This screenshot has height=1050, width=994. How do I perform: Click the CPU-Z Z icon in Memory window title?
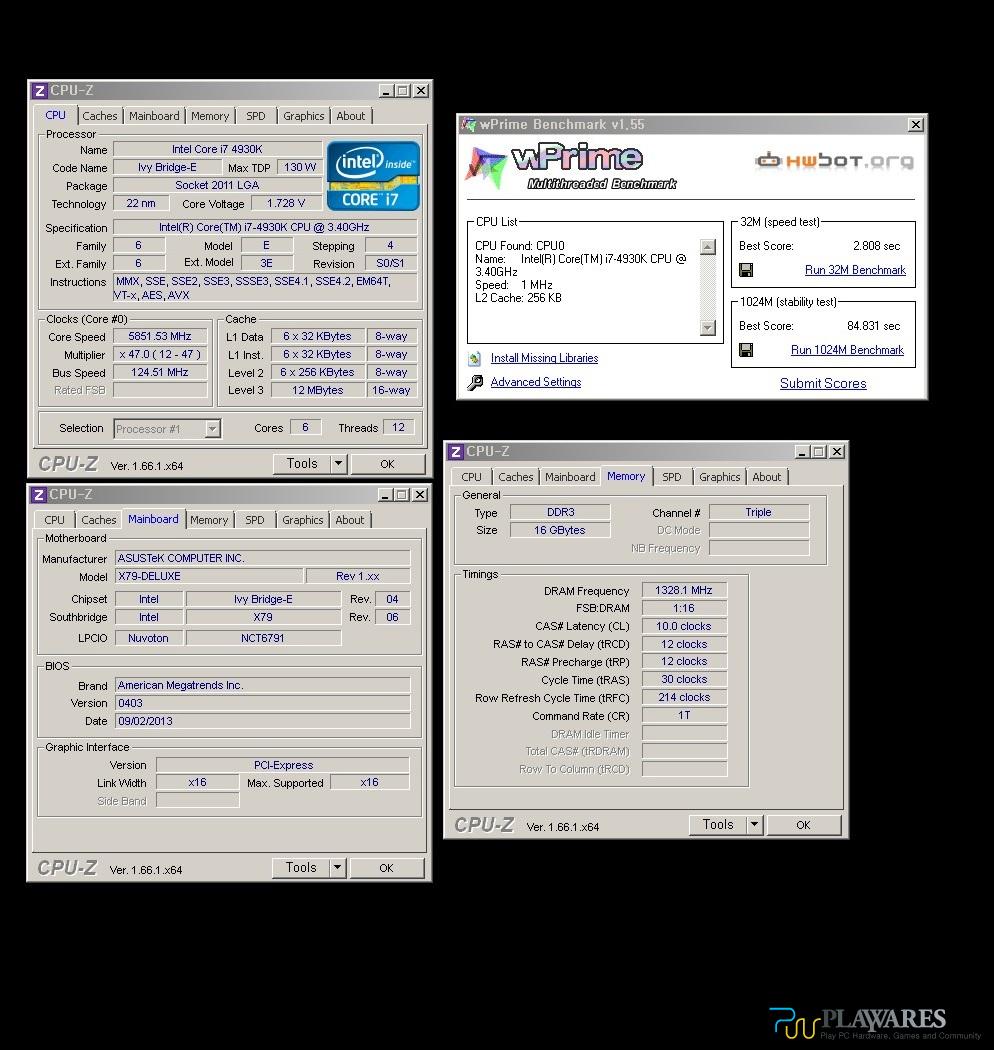pyautogui.click(x=455, y=451)
